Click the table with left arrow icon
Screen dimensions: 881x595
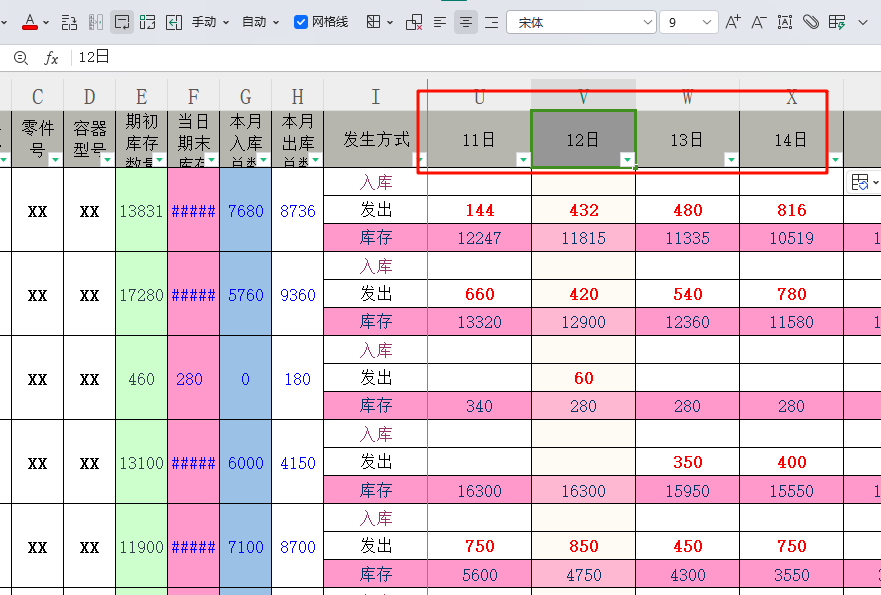point(174,22)
